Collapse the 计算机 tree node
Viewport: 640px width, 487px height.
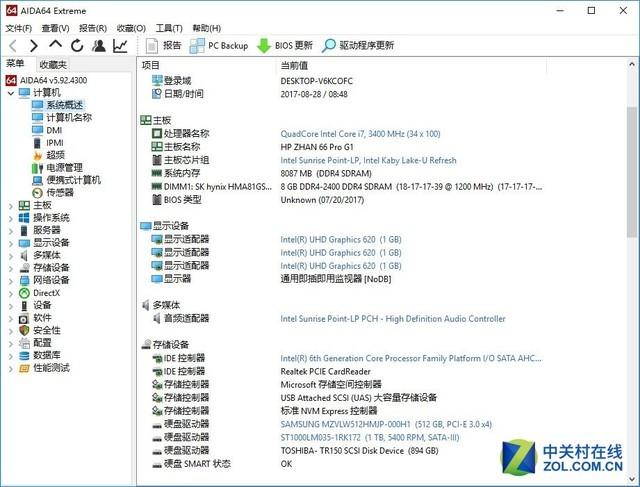coord(11,93)
